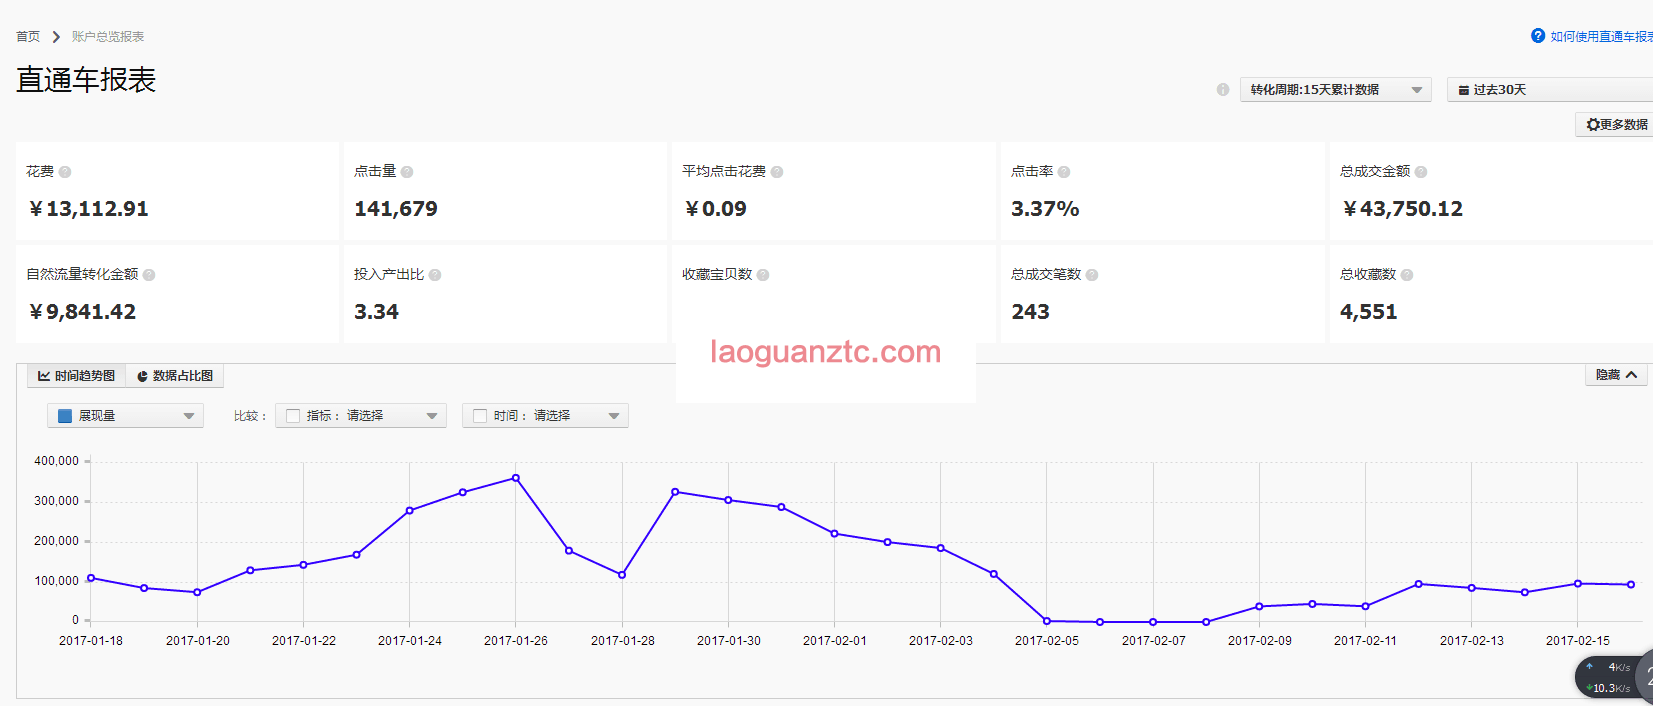Open the 过去30天 date range dropdown
Image resolution: width=1653 pixels, height=706 pixels.
coord(1550,90)
